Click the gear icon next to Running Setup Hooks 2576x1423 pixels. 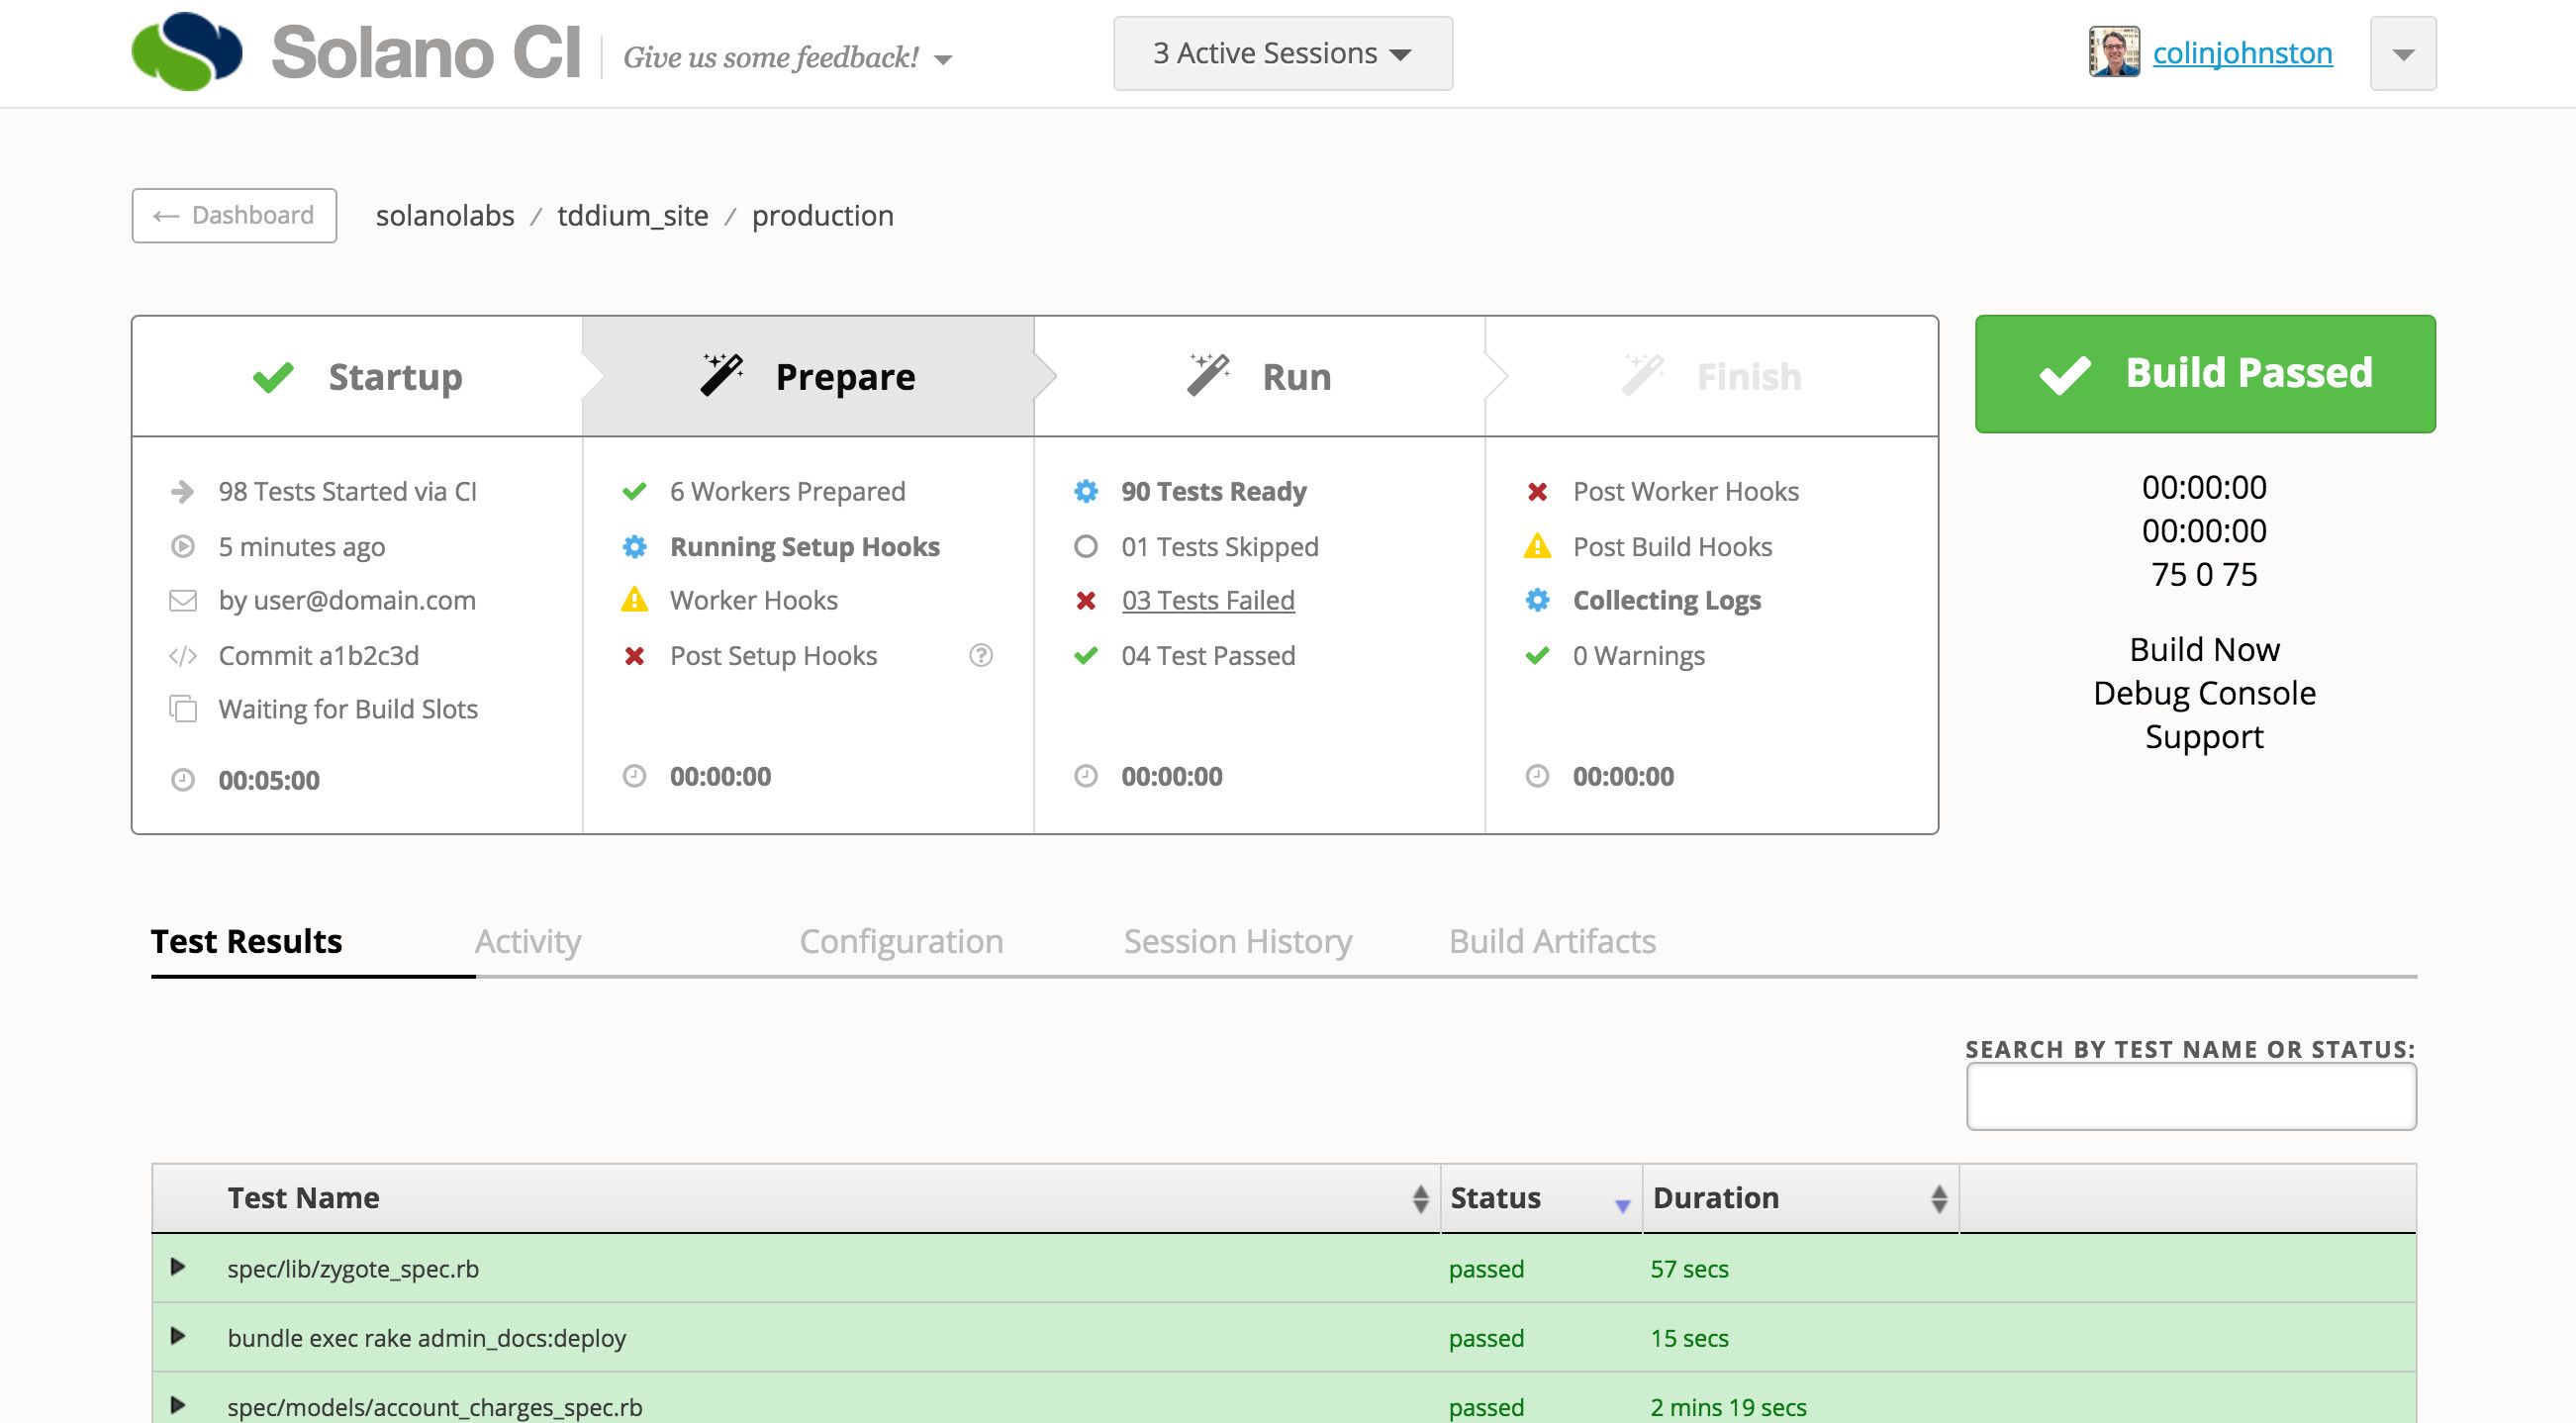point(634,546)
